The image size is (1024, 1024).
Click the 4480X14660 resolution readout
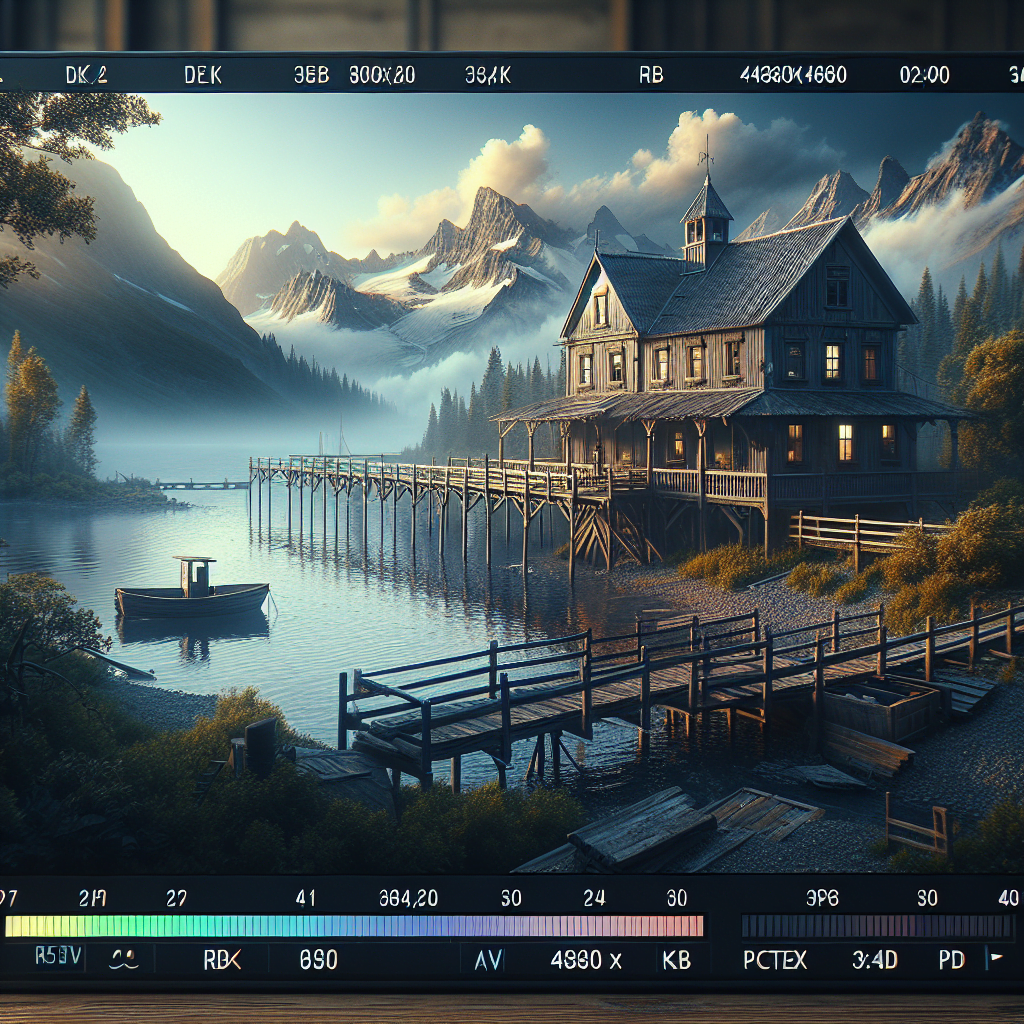coord(793,75)
